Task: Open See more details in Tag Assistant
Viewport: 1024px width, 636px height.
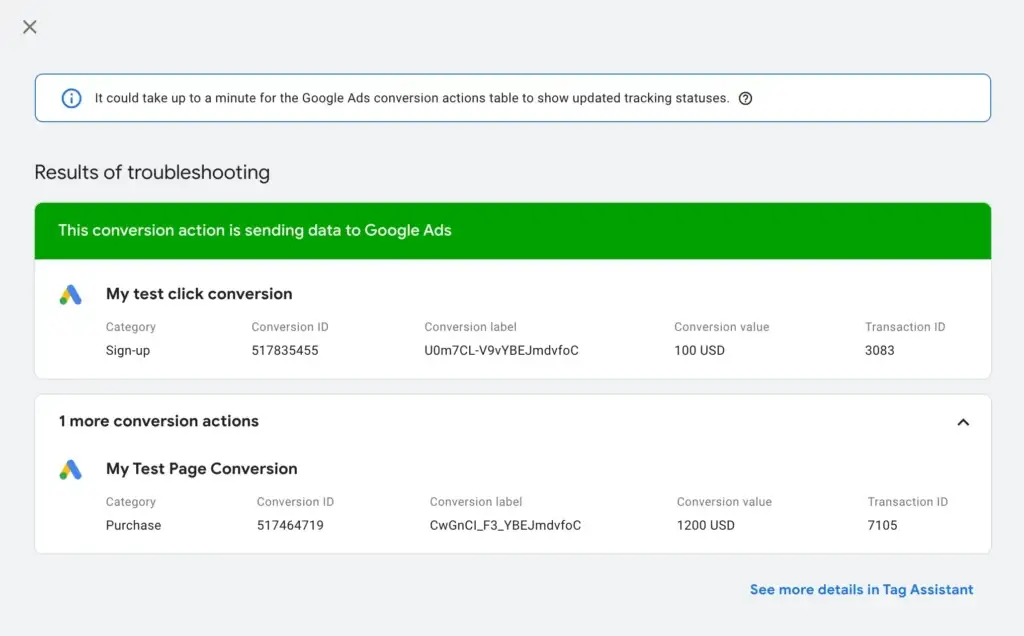Action: pos(861,589)
